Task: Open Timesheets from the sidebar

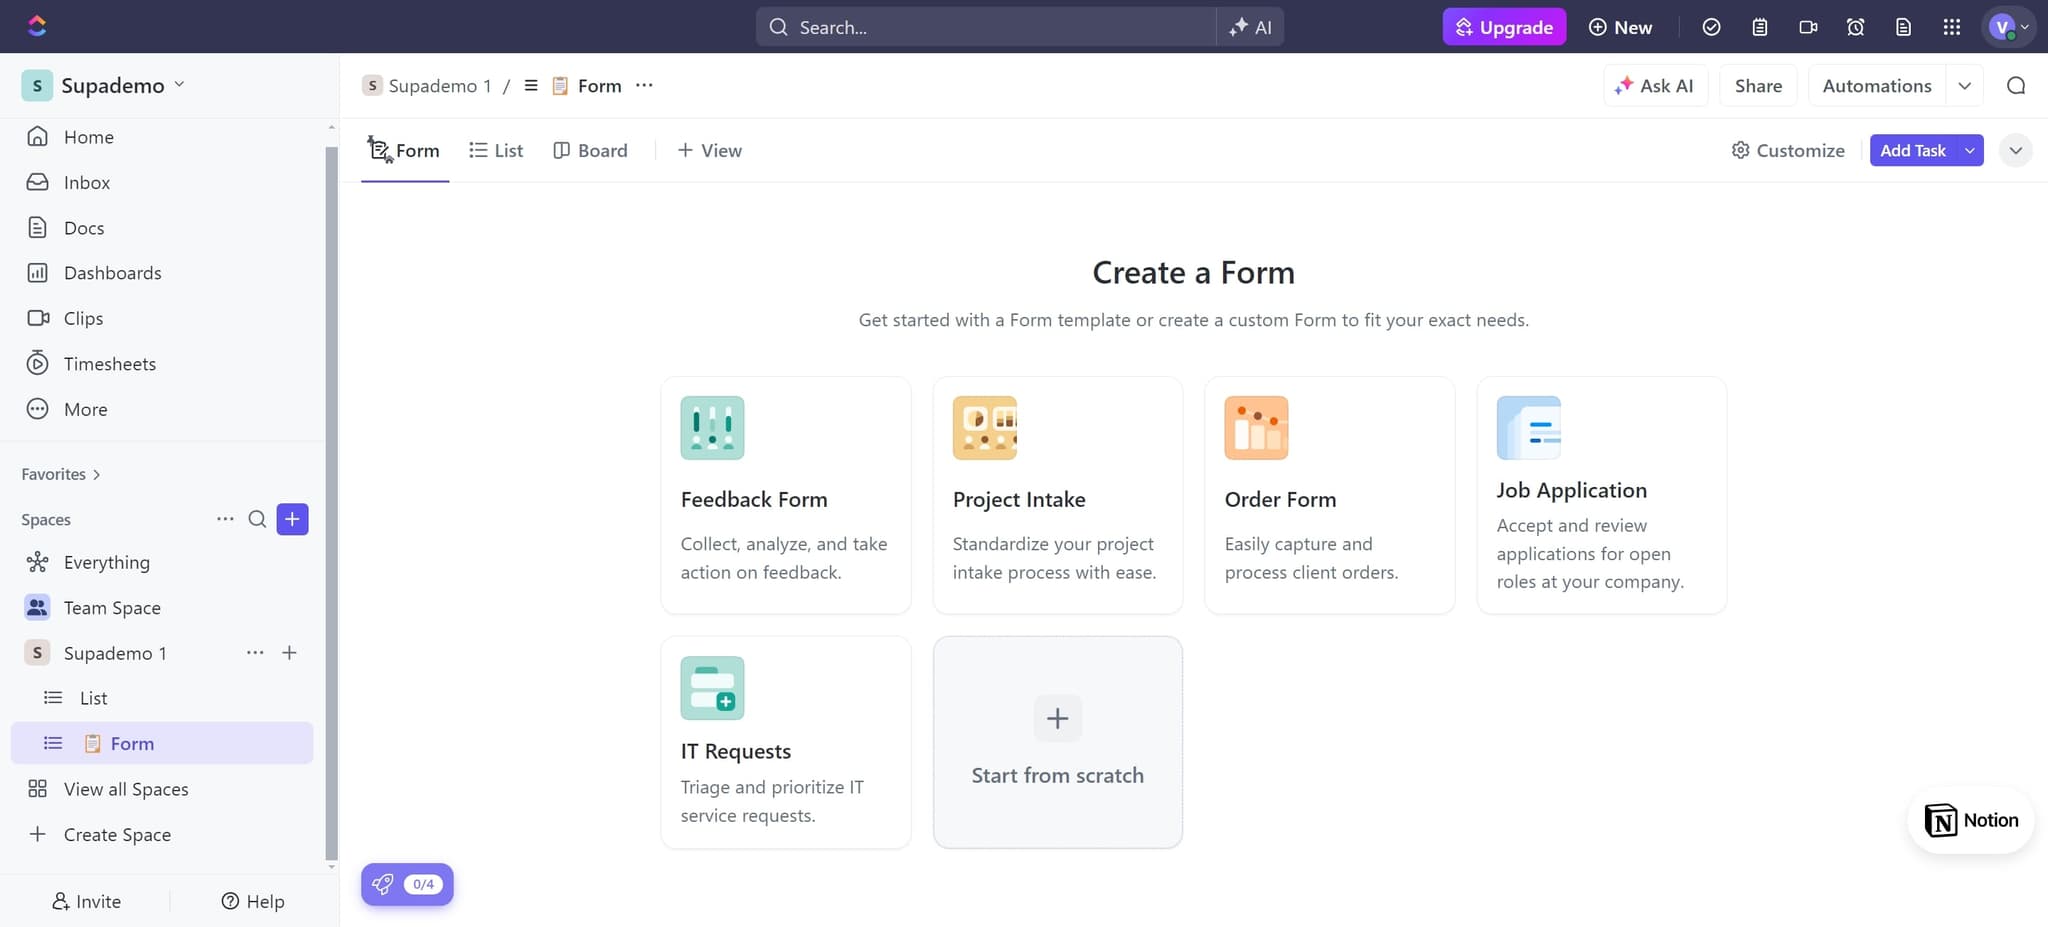Action: coord(109,363)
